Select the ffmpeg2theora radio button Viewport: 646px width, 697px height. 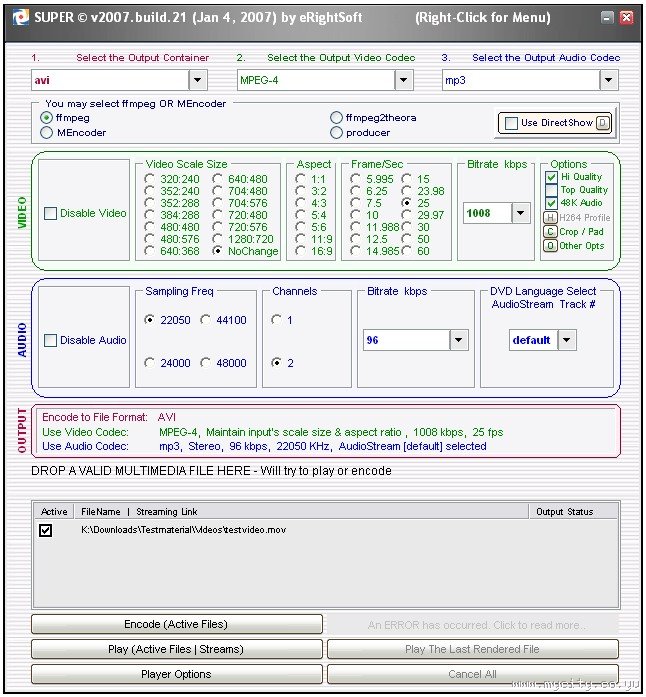[x=336, y=118]
